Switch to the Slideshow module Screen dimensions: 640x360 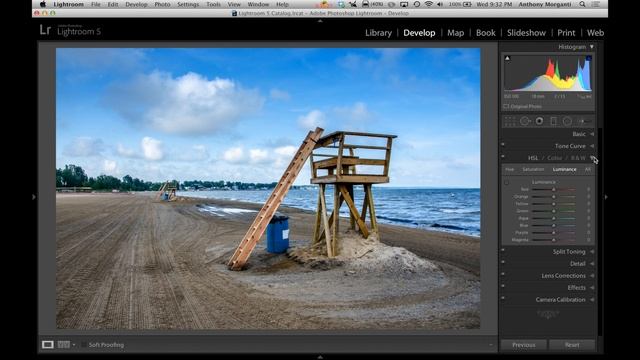(526, 33)
